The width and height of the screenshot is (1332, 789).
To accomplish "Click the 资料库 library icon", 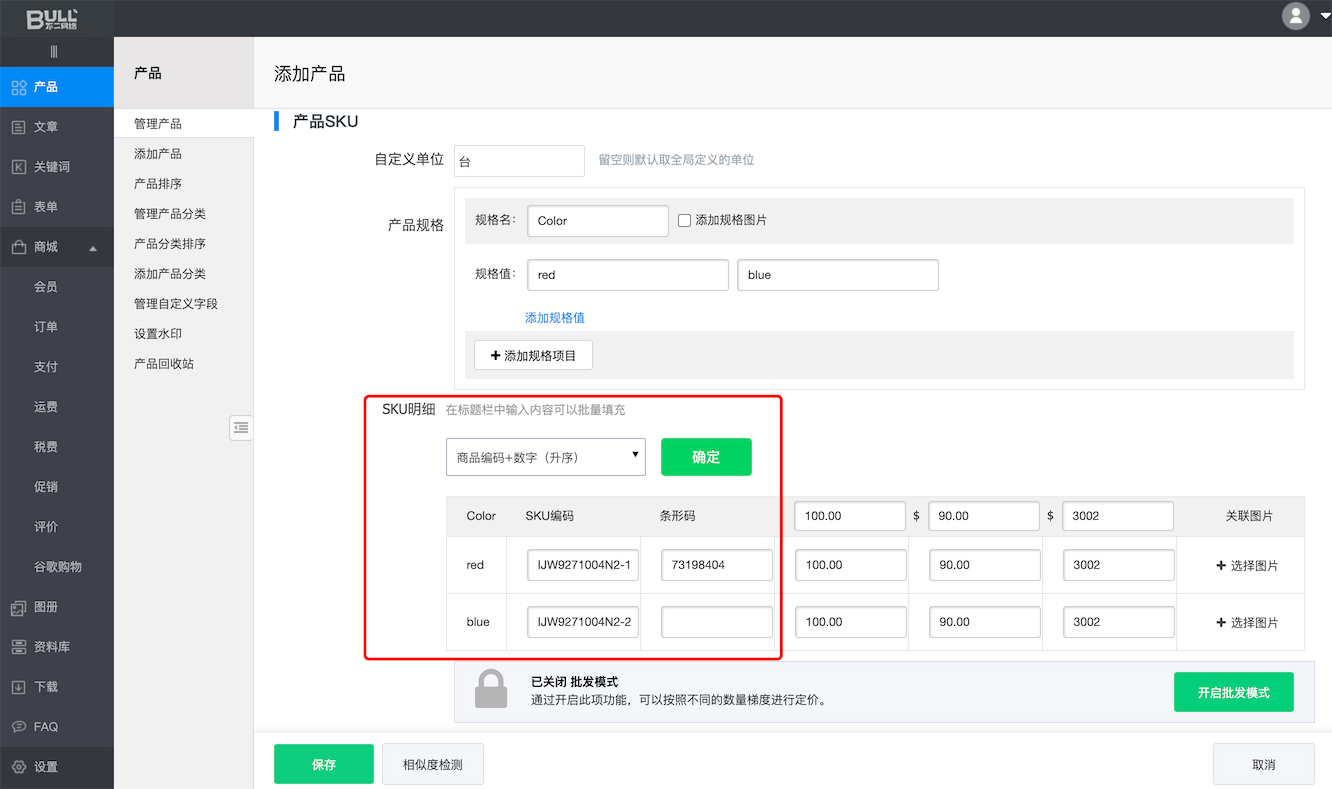I will coord(19,647).
